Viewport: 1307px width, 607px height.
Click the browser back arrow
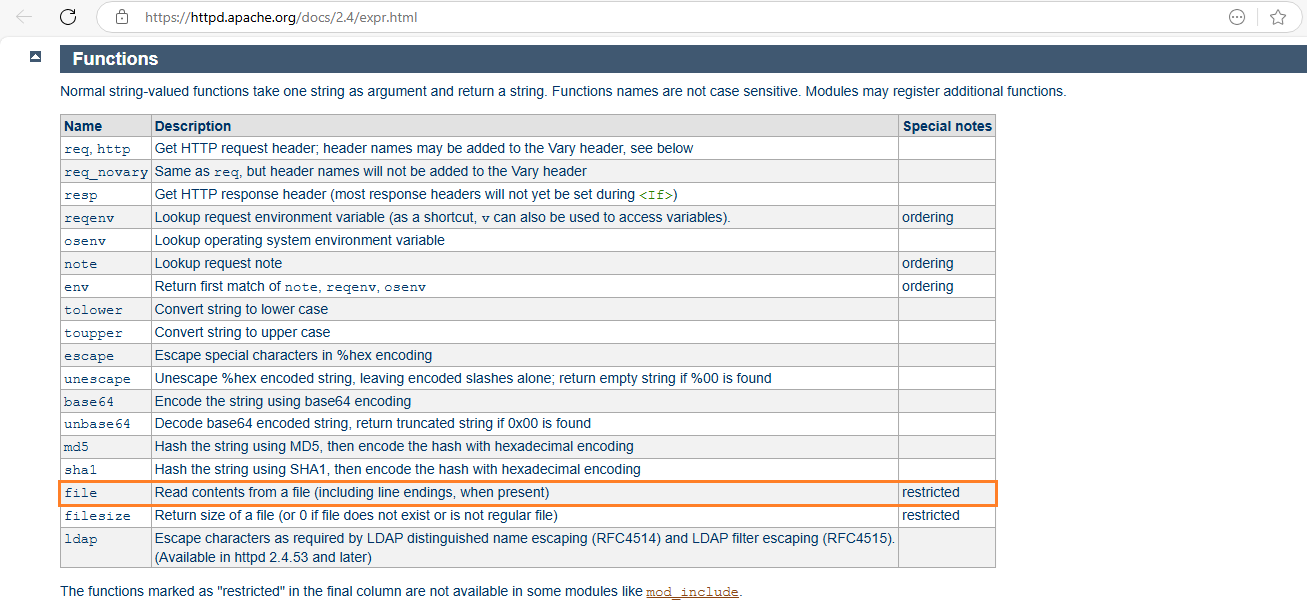click(x=25, y=17)
